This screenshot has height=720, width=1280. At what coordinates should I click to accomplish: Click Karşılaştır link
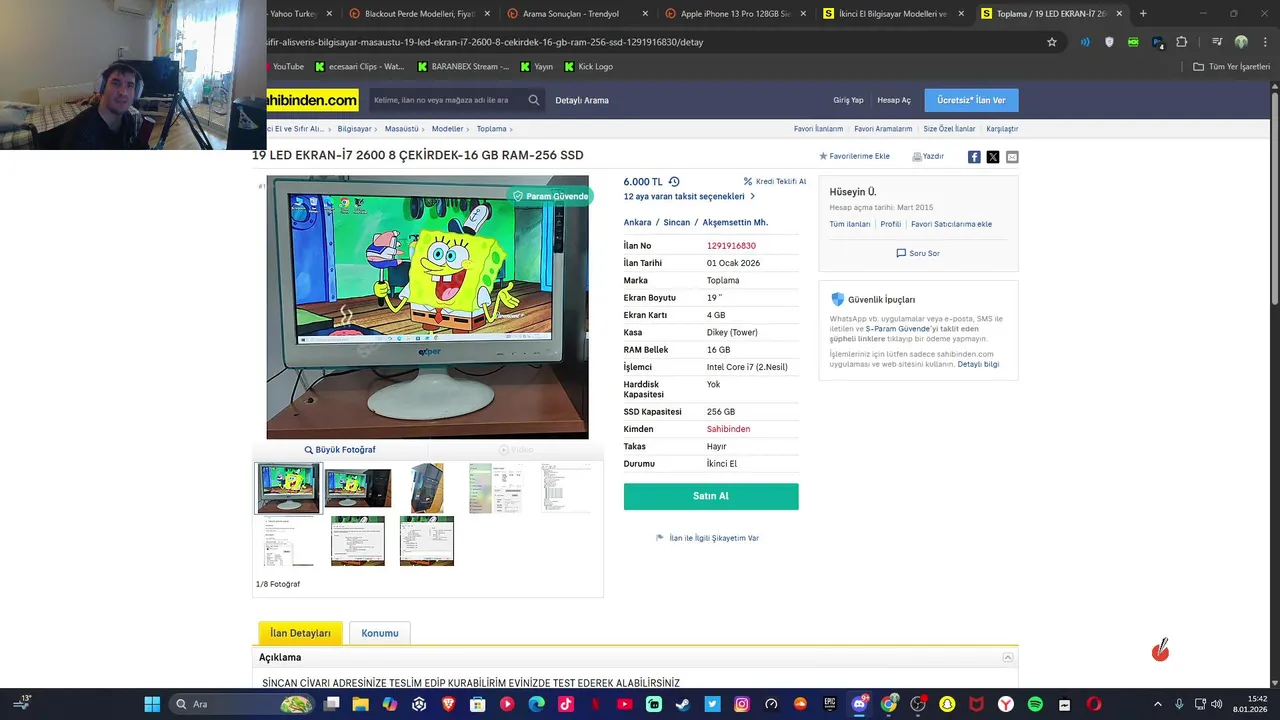1002,129
